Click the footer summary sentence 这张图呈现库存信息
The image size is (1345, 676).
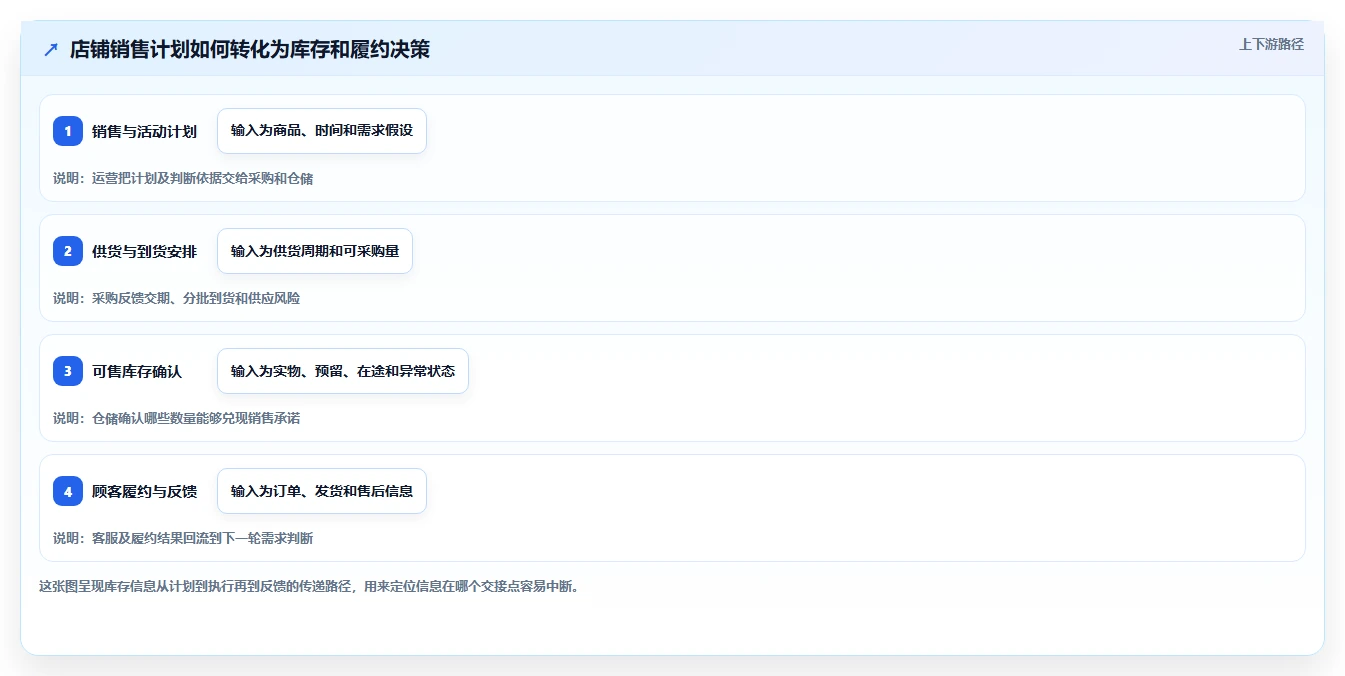pos(309,586)
